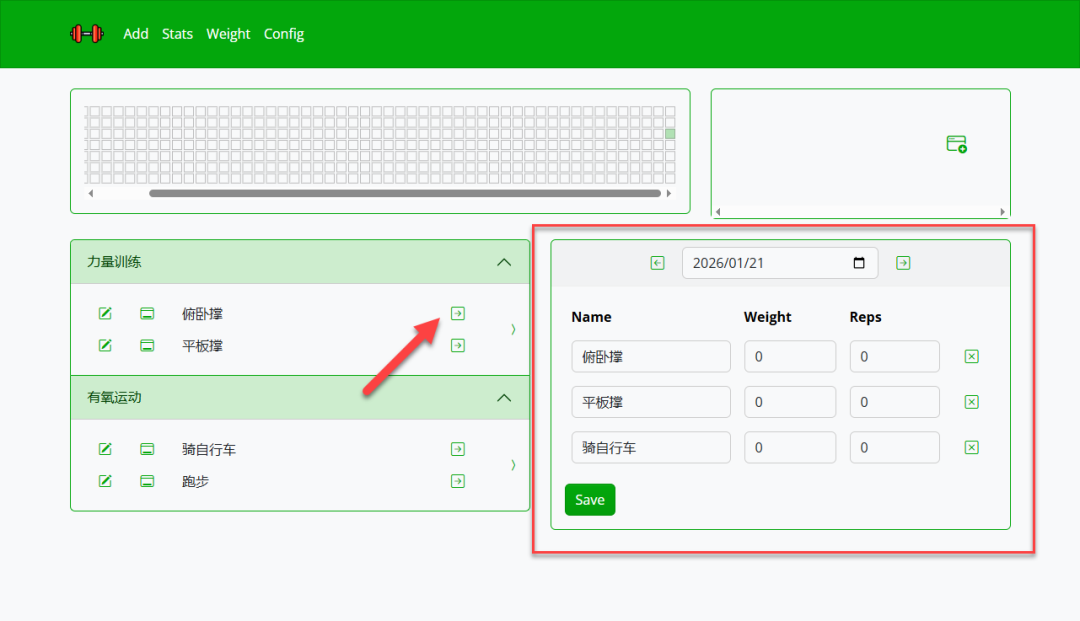The width and height of the screenshot is (1080, 621).
Task: Open the Config page
Action: pyautogui.click(x=284, y=34)
